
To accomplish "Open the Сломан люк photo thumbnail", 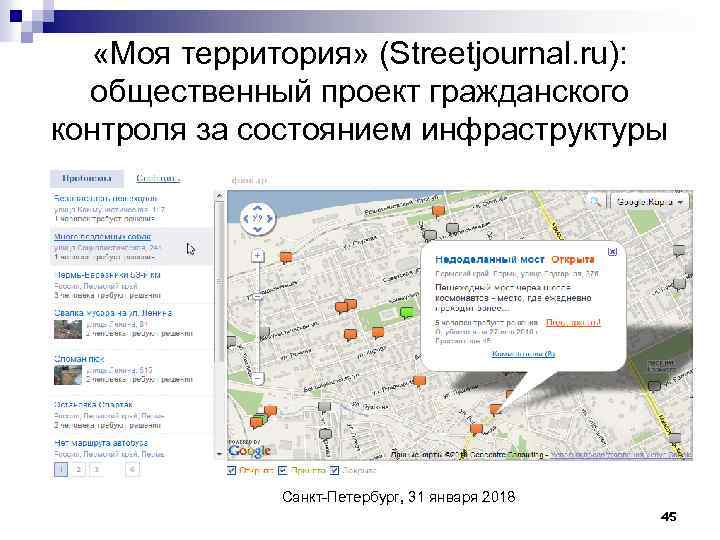I will (x=68, y=375).
